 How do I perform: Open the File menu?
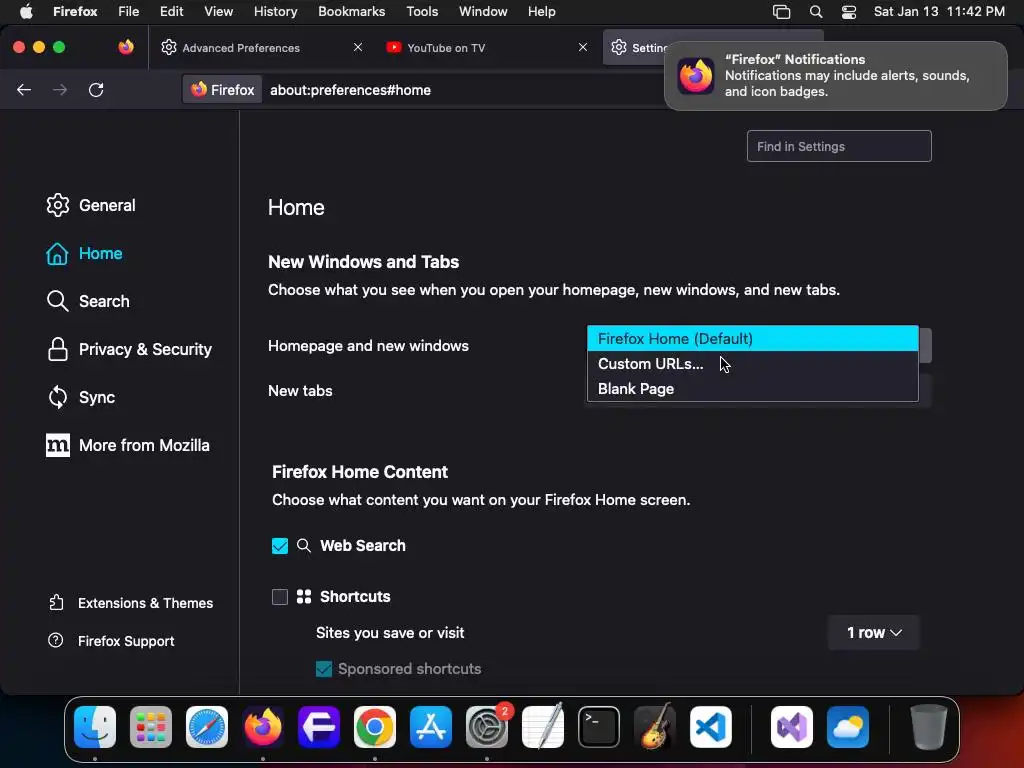point(129,12)
